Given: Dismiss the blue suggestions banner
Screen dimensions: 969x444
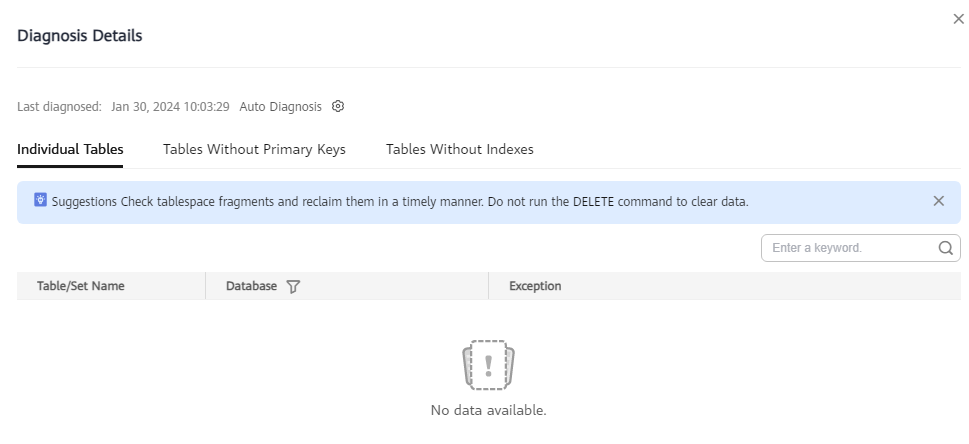Looking at the screenshot, I should pyautogui.click(x=938, y=201).
